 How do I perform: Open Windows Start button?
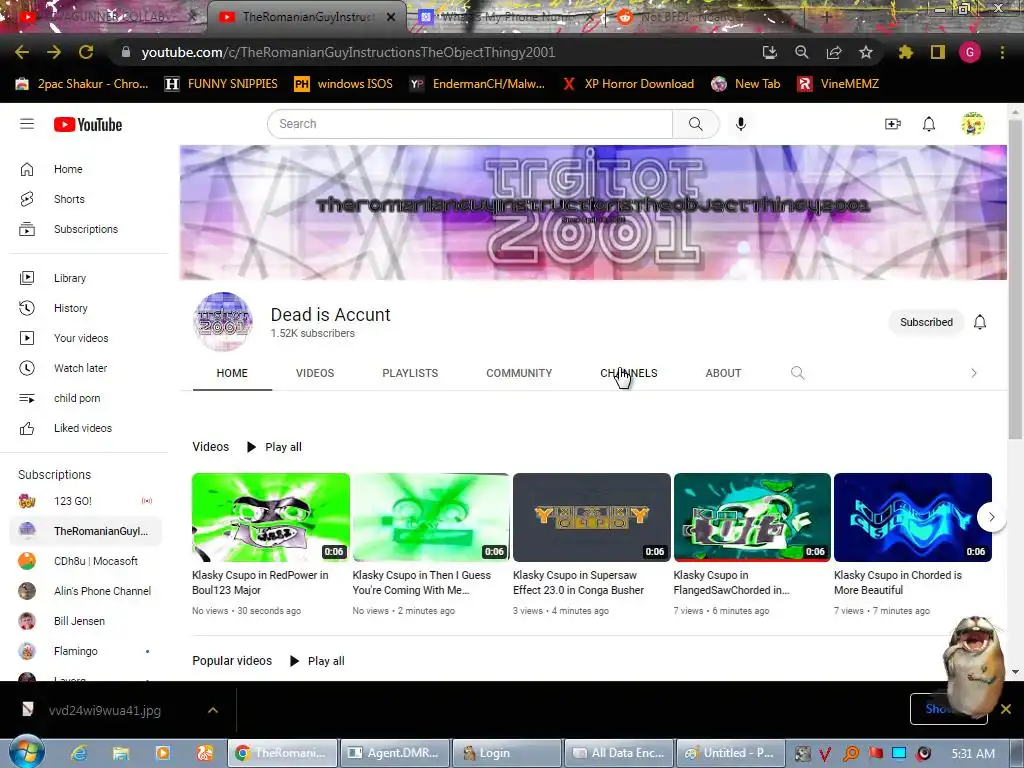coord(26,752)
